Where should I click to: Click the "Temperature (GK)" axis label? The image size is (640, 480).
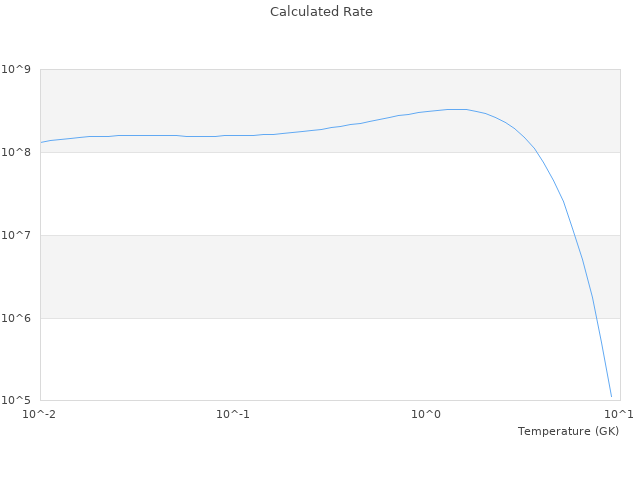point(568,431)
